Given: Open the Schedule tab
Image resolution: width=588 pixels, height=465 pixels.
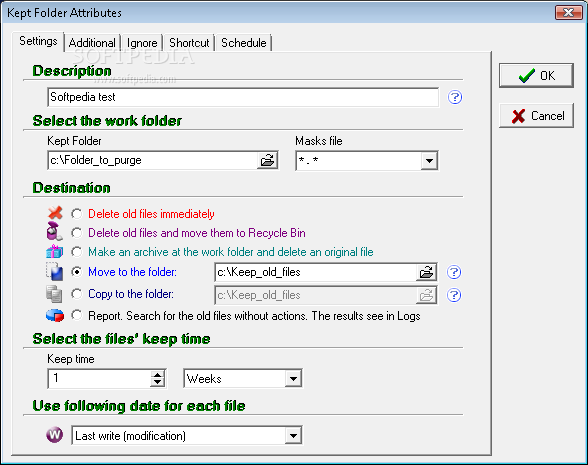Looking at the screenshot, I should click(244, 43).
